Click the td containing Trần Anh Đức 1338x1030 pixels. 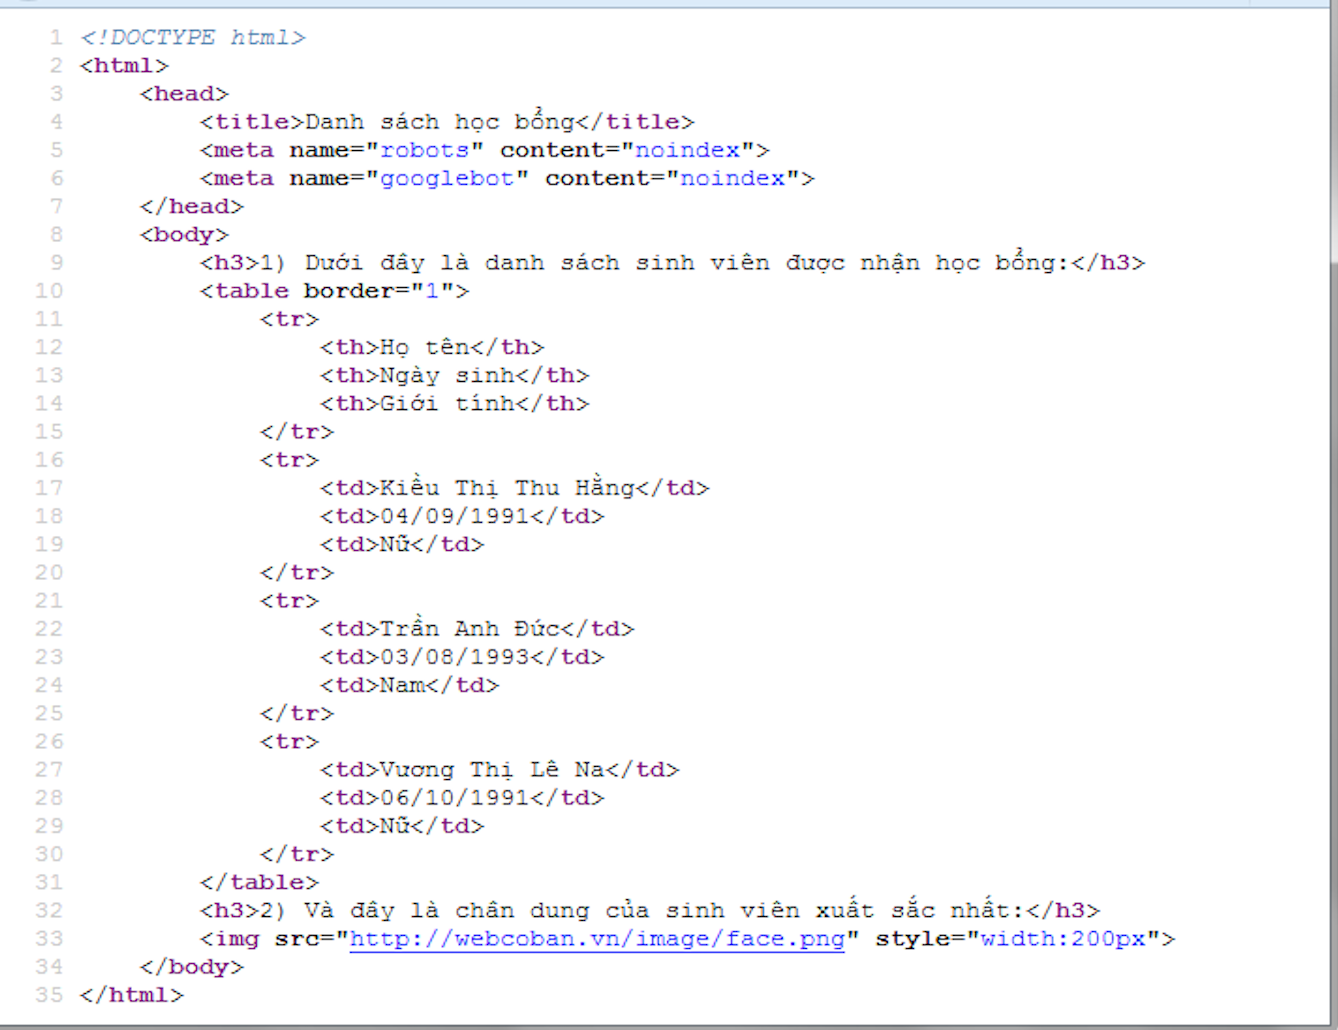(470, 628)
